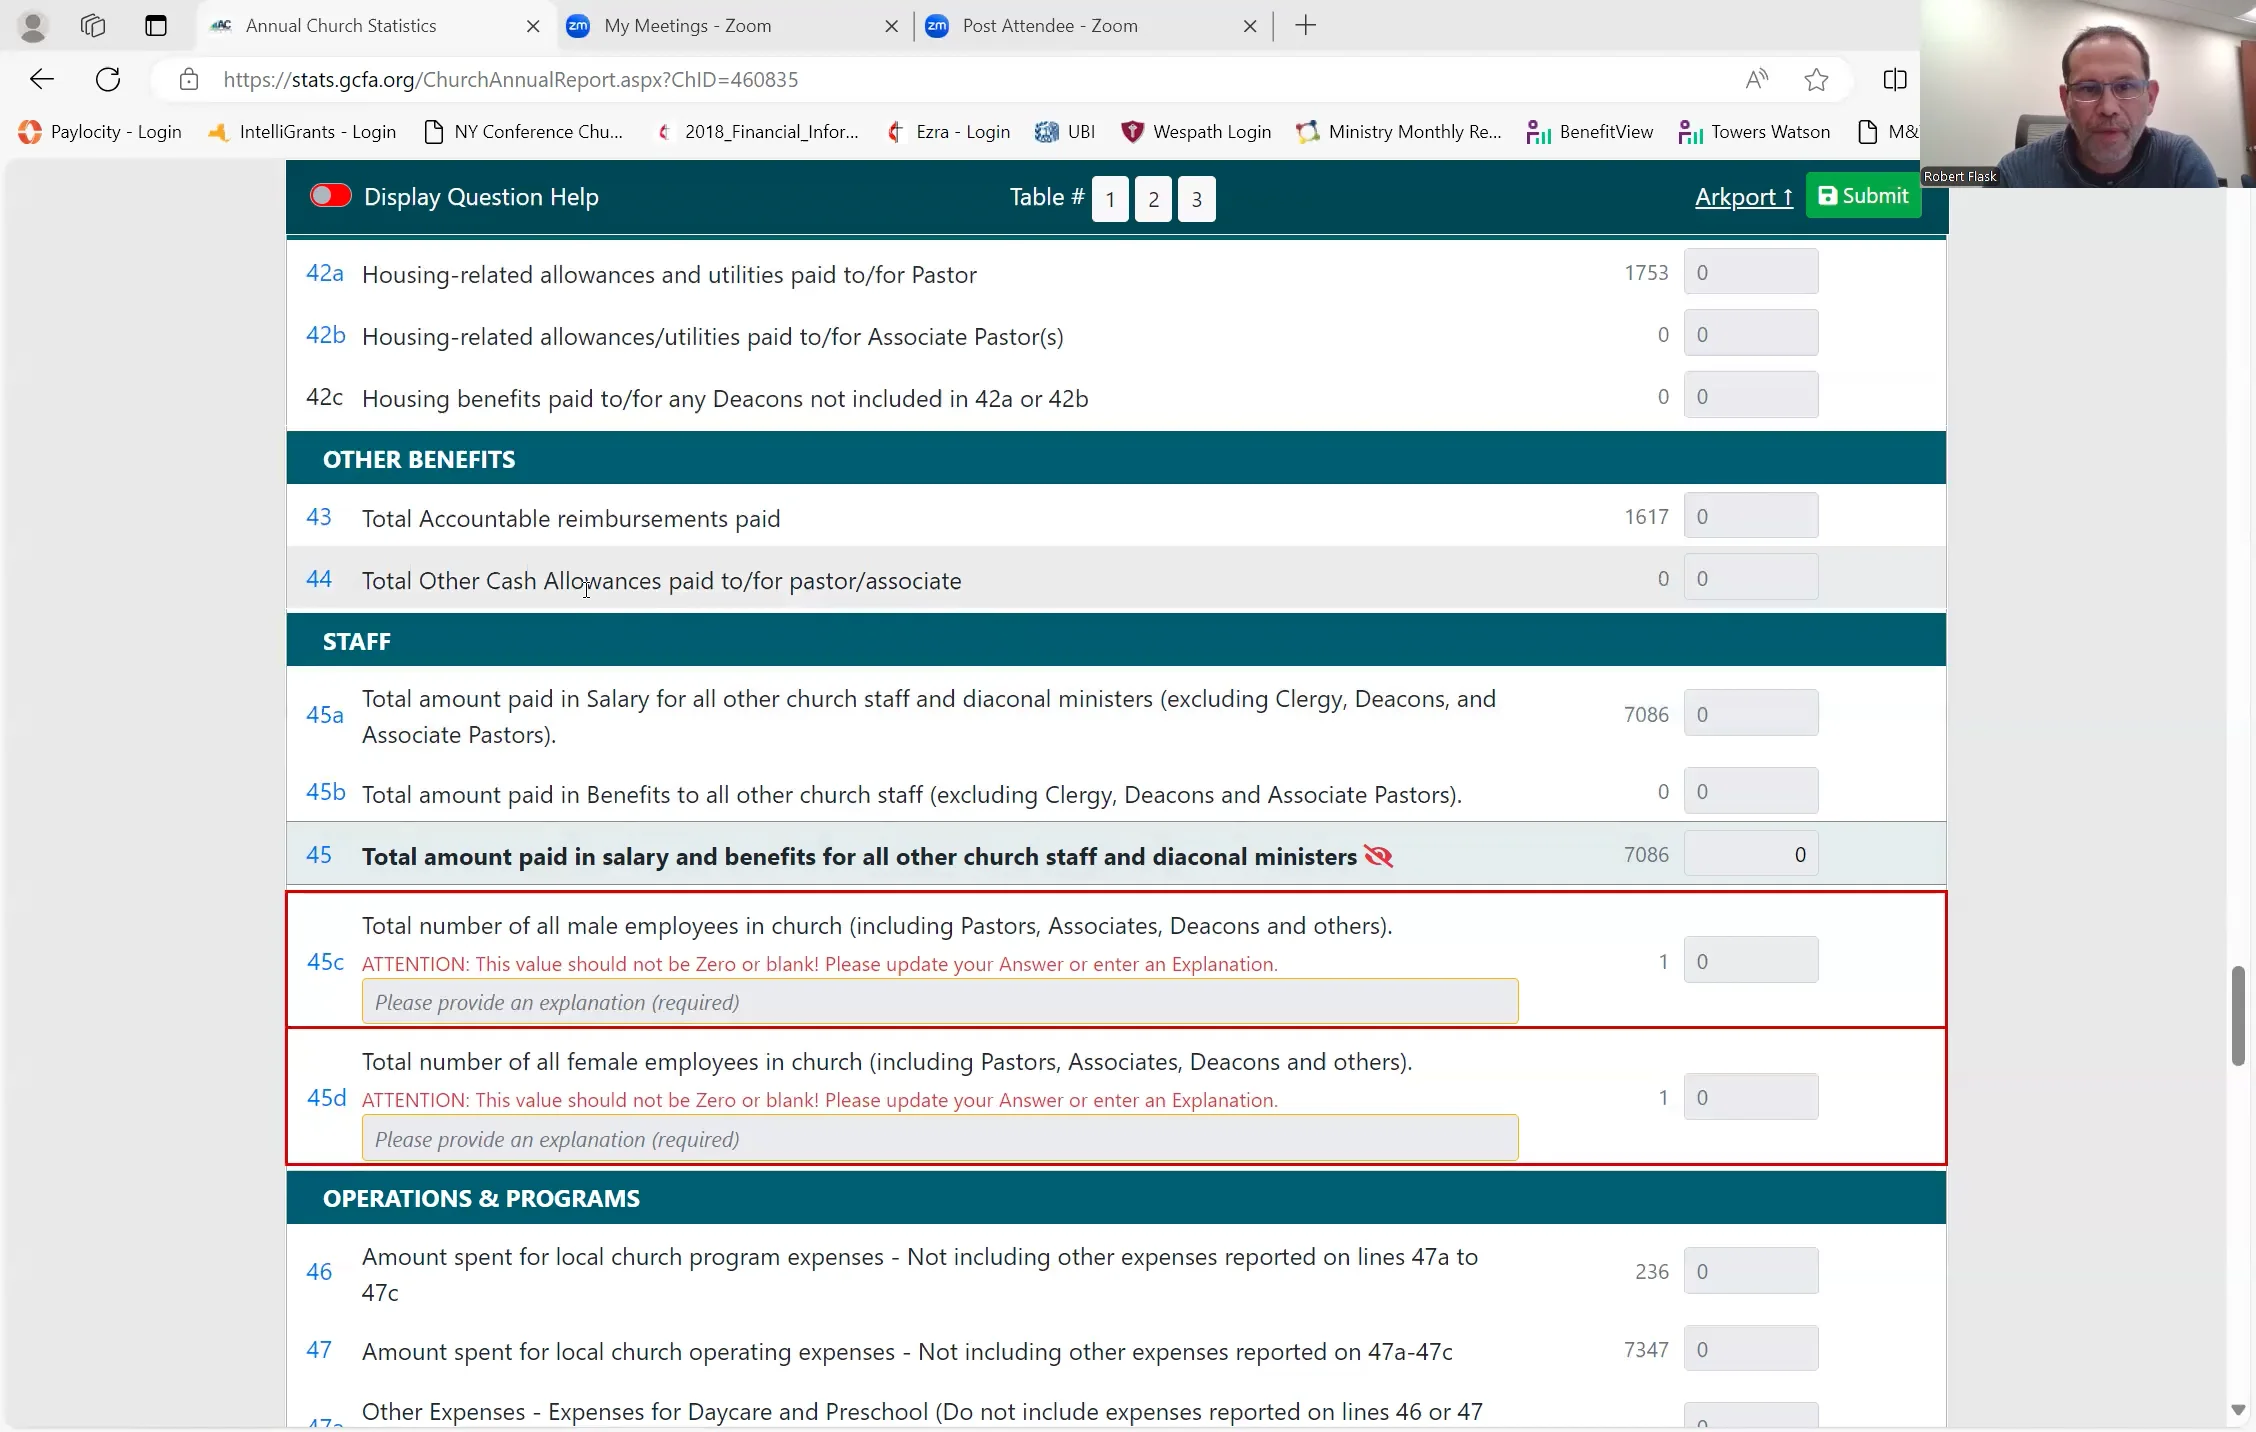Add page to favorites star icon
This screenshot has width=2256, height=1432.
tap(1816, 79)
